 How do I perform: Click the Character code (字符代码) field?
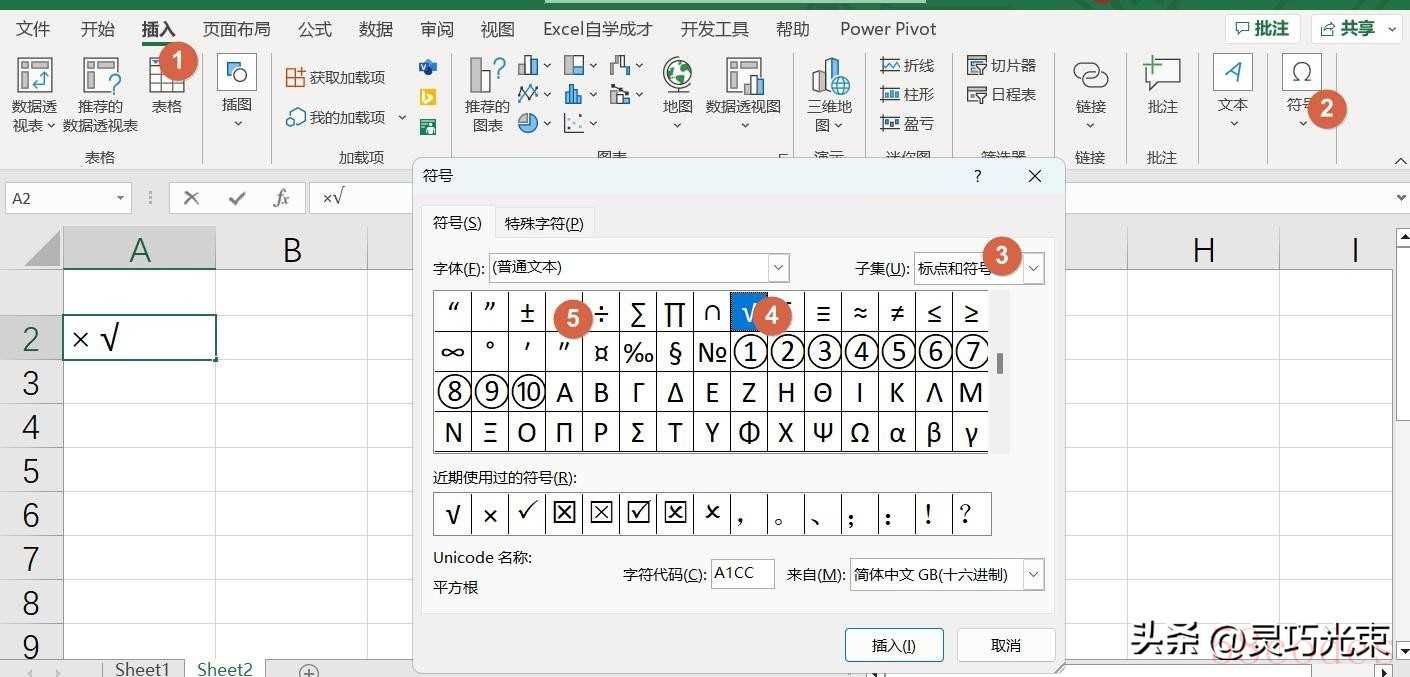(742, 574)
